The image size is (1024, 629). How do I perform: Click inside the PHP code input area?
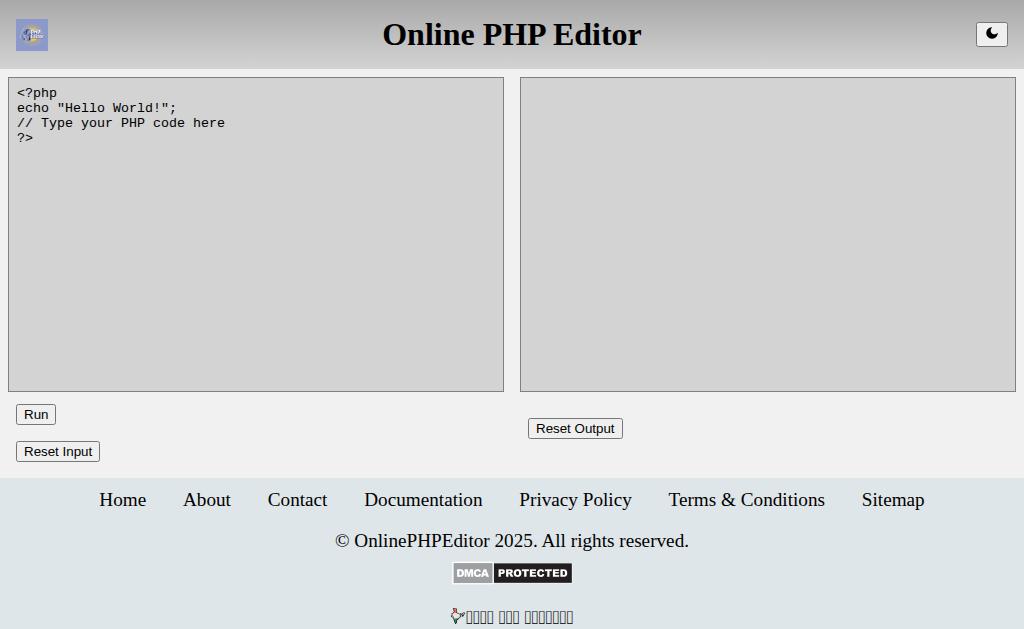point(256,234)
